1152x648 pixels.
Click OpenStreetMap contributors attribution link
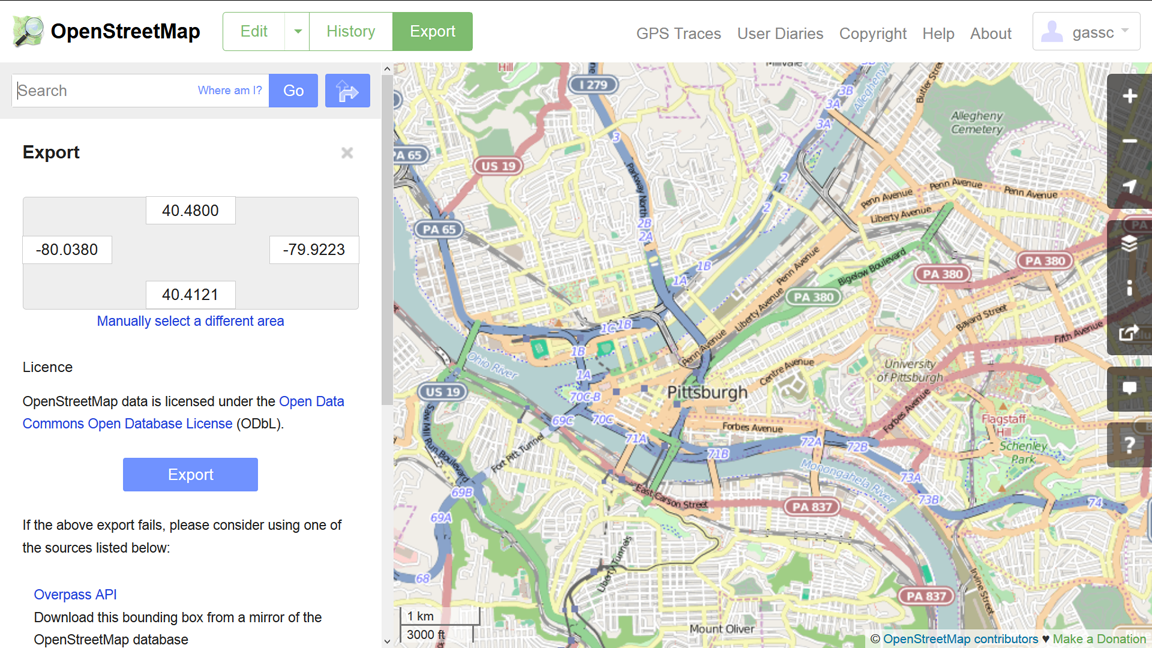960,639
